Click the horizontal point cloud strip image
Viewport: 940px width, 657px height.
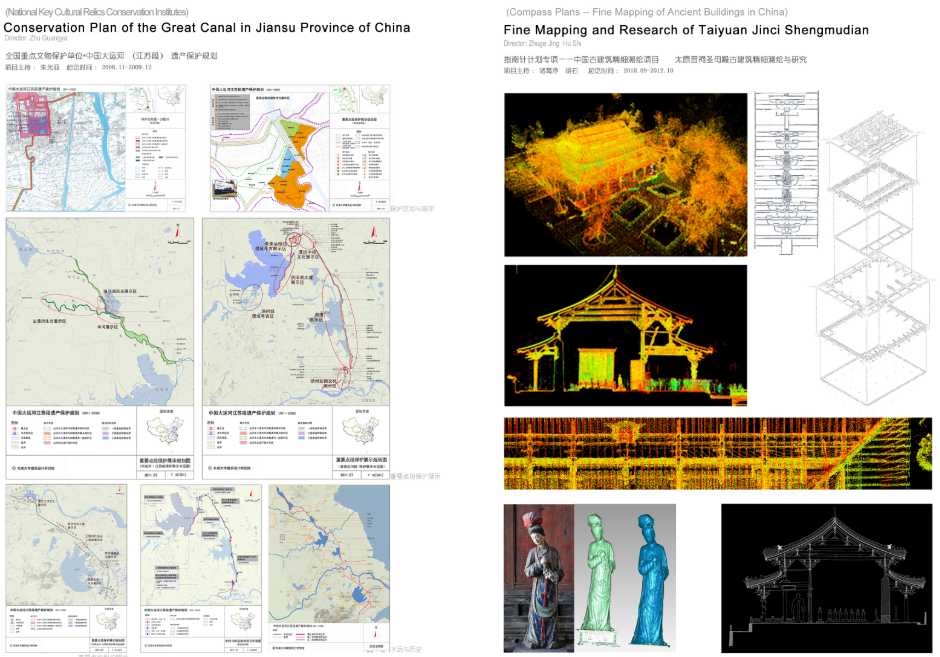(718, 453)
